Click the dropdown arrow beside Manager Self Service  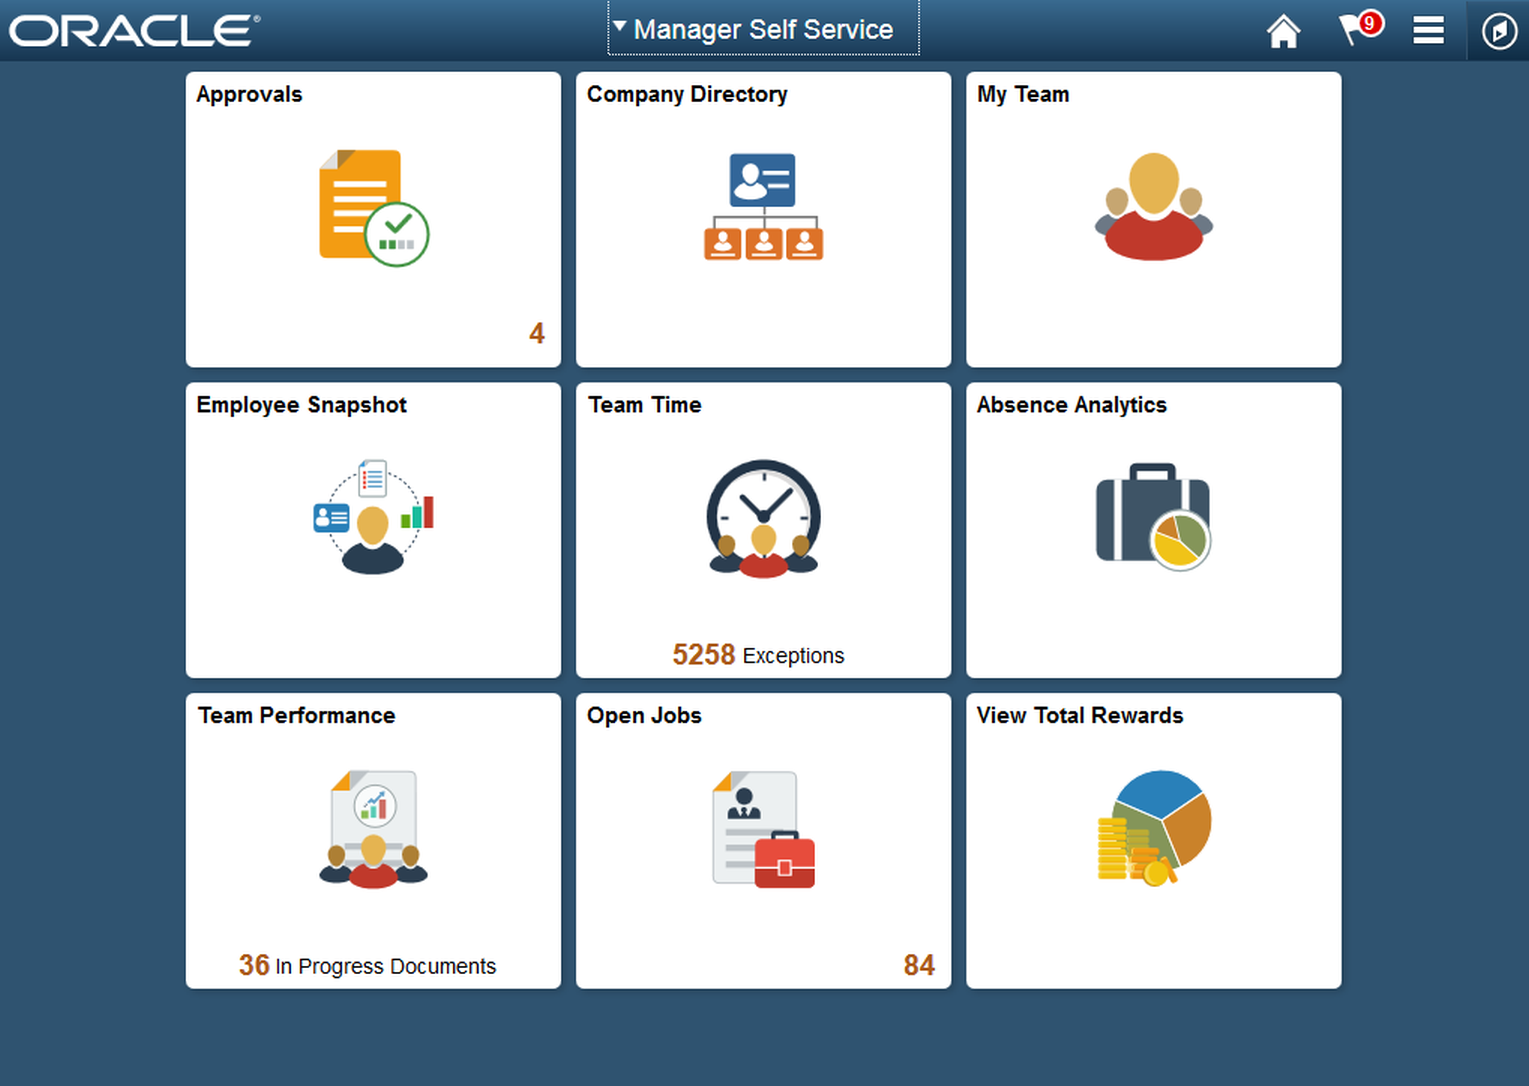[x=620, y=27]
